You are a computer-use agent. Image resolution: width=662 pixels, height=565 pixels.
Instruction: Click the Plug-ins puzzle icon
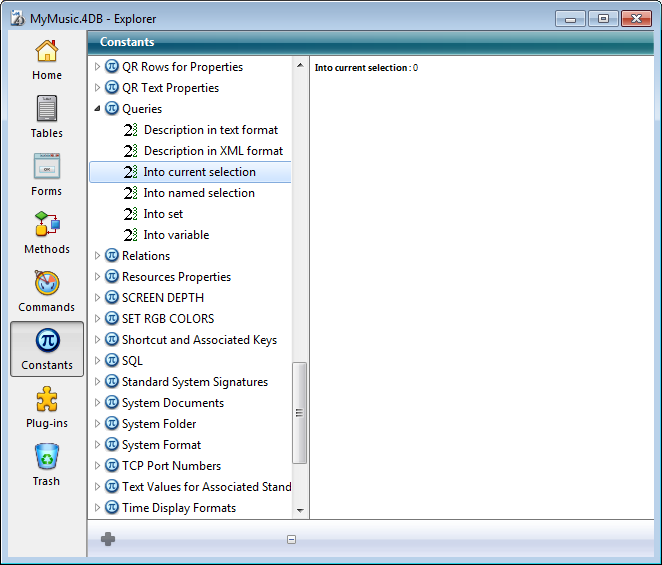pyautogui.click(x=46, y=400)
